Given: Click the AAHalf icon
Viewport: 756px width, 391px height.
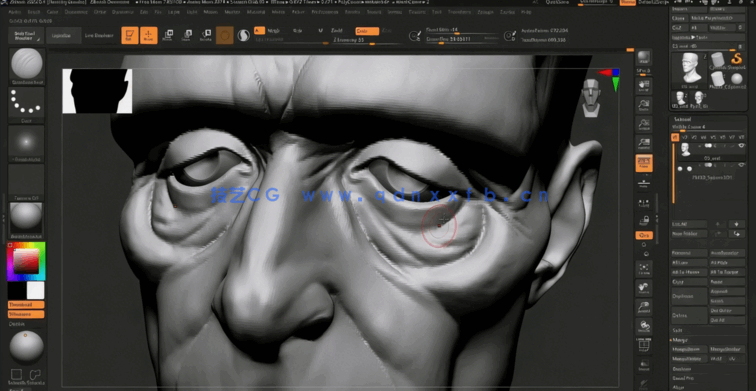Looking at the screenshot, I should tap(644, 143).
